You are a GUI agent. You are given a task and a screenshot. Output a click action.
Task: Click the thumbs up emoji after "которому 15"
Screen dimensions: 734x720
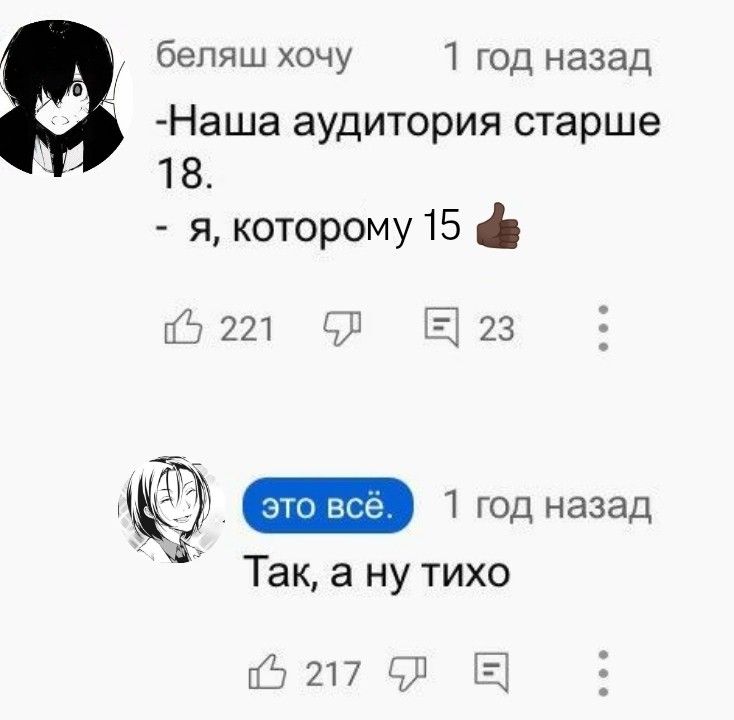tap(497, 225)
